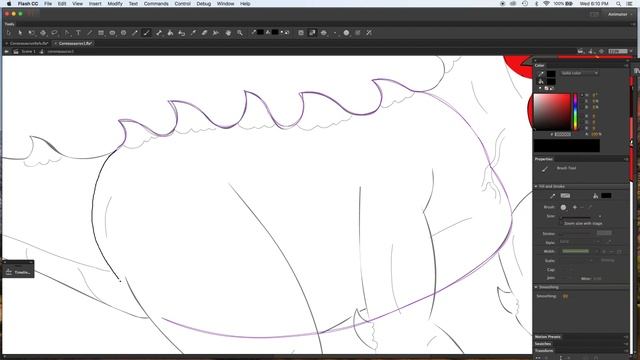Select the Eraser tool
The width and height of the screenshot is (640, 360).
click(x=204, y=33)
